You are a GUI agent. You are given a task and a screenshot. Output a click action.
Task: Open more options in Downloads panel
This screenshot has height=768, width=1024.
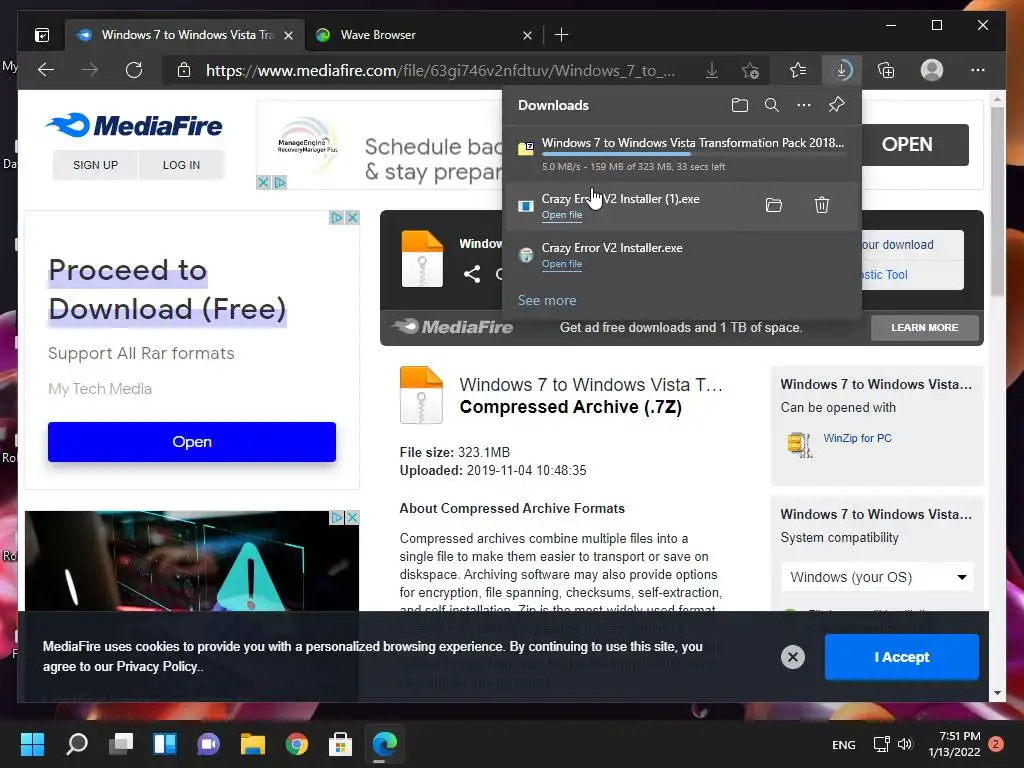[x=804, y=105]
